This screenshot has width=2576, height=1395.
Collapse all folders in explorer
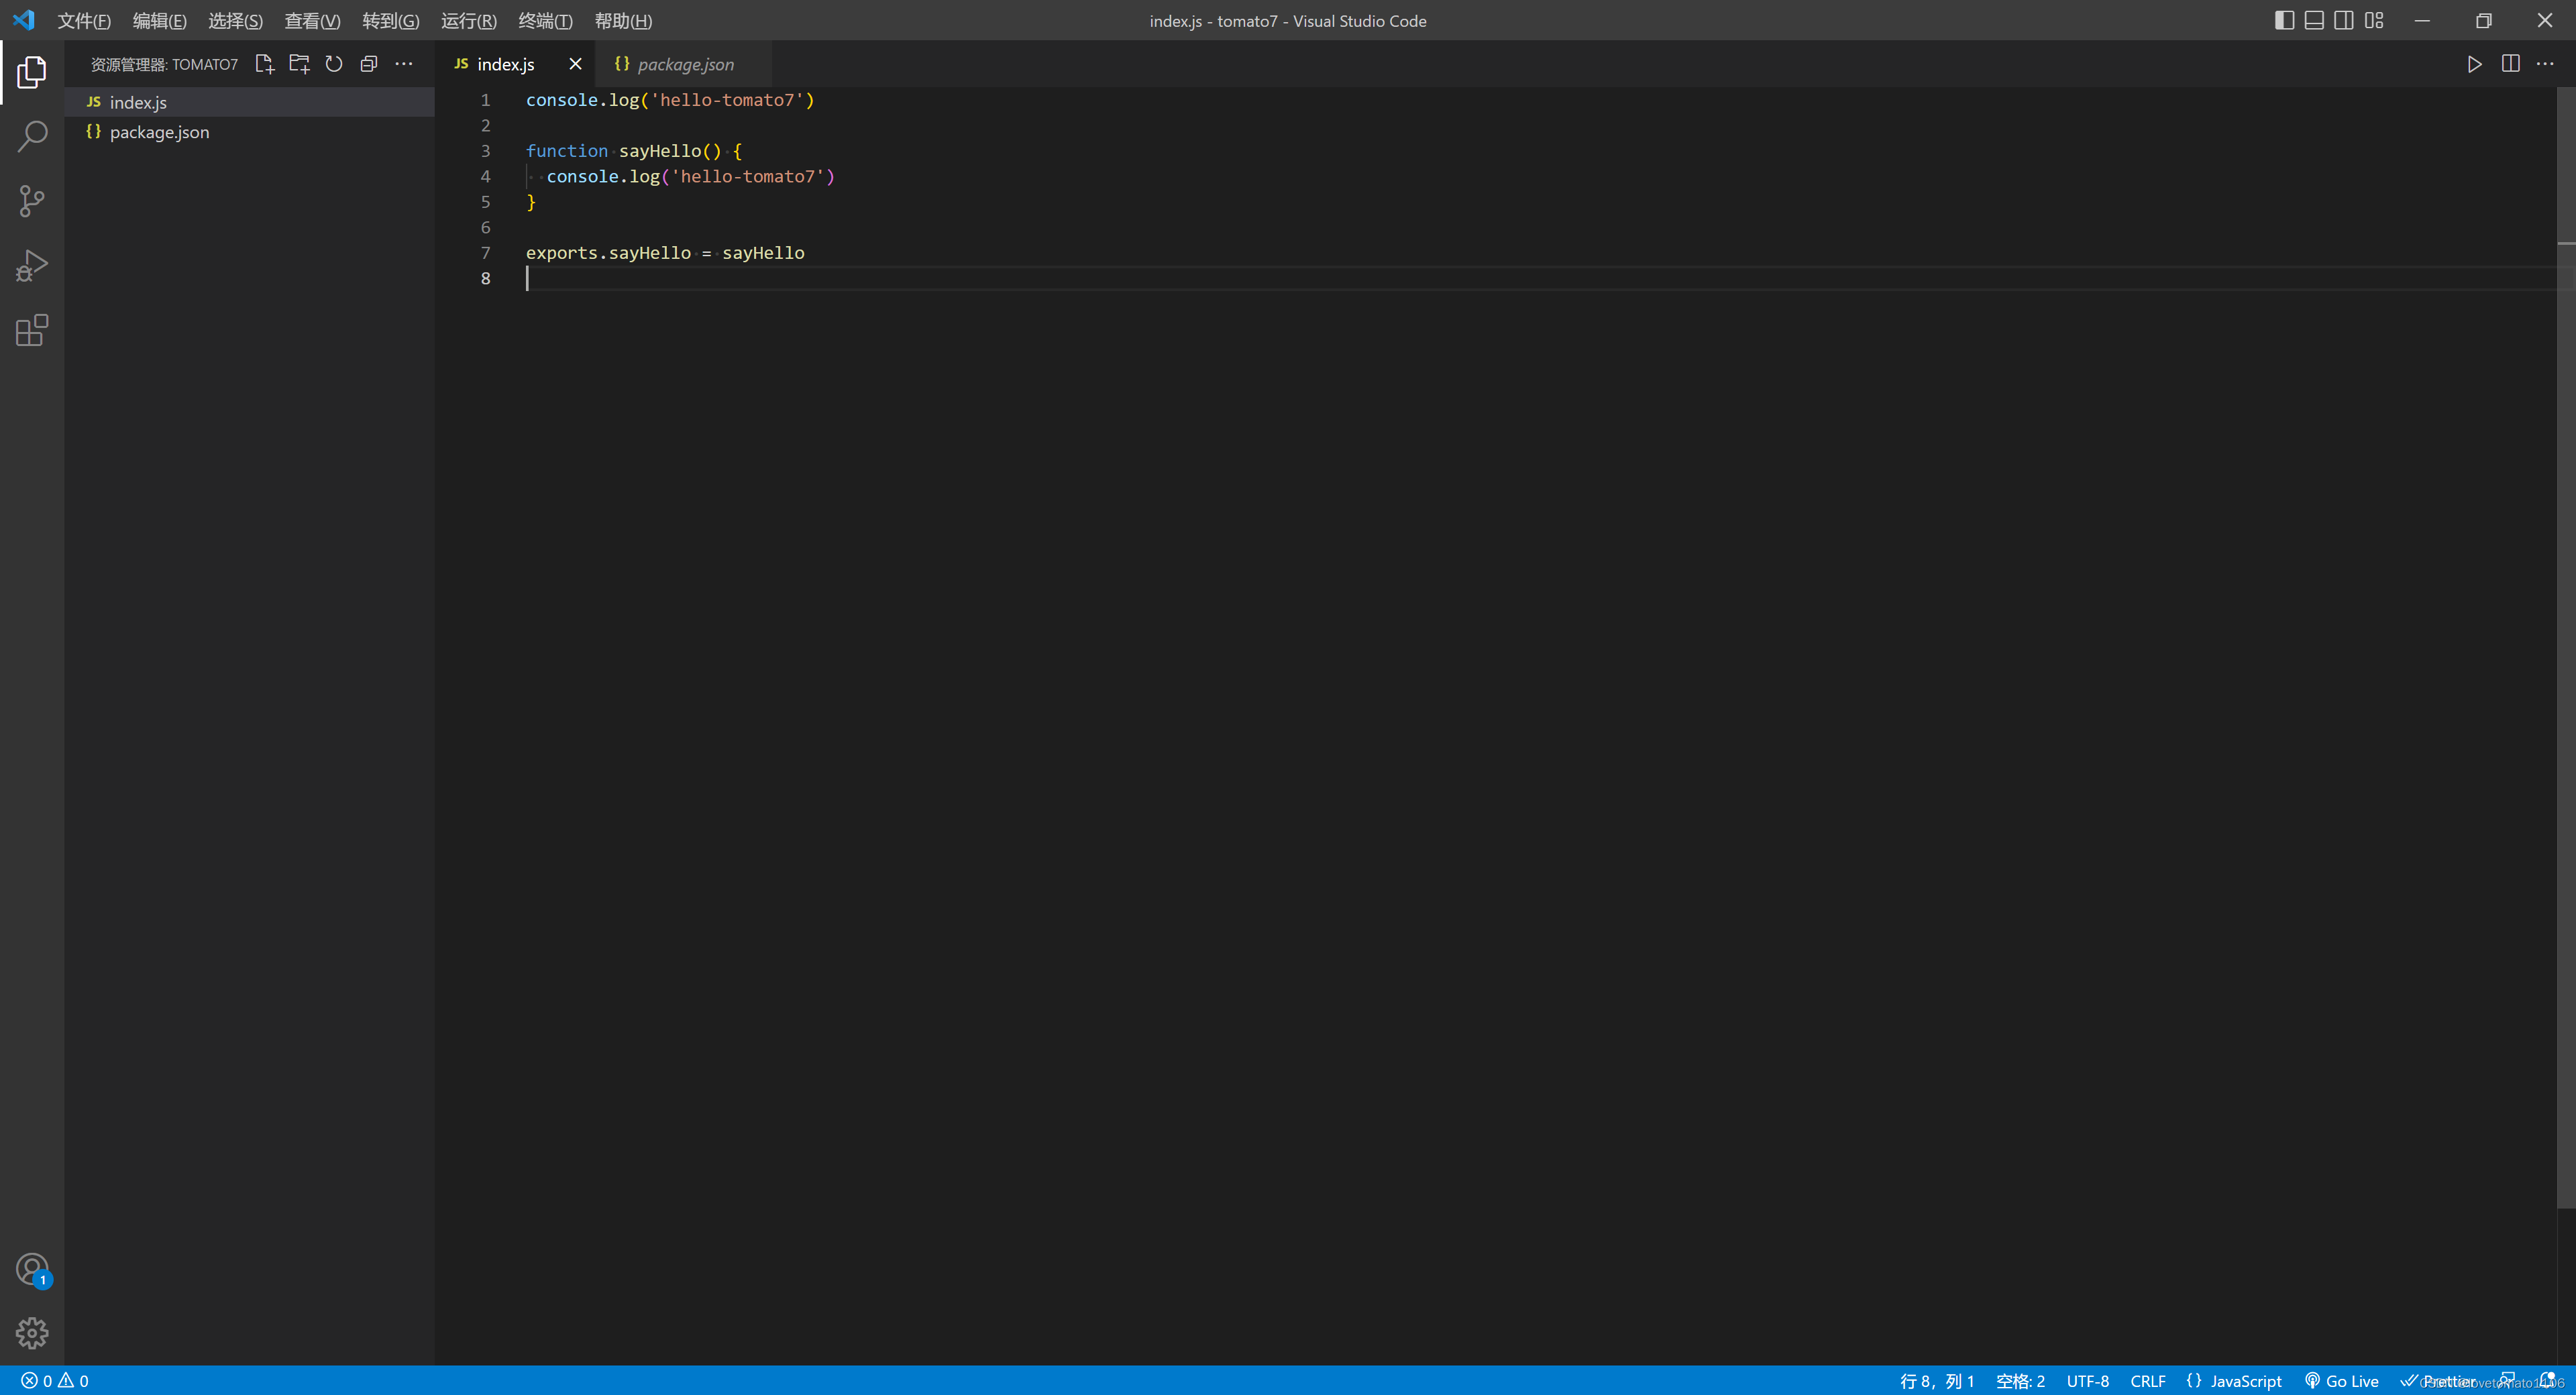[x=369, y=64]
